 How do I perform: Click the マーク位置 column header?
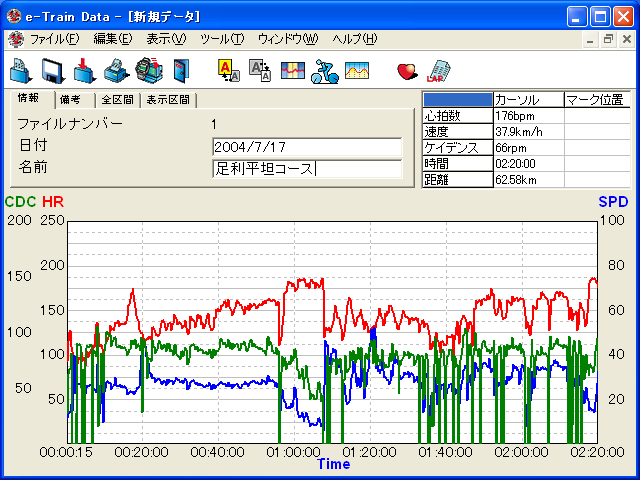596,100
